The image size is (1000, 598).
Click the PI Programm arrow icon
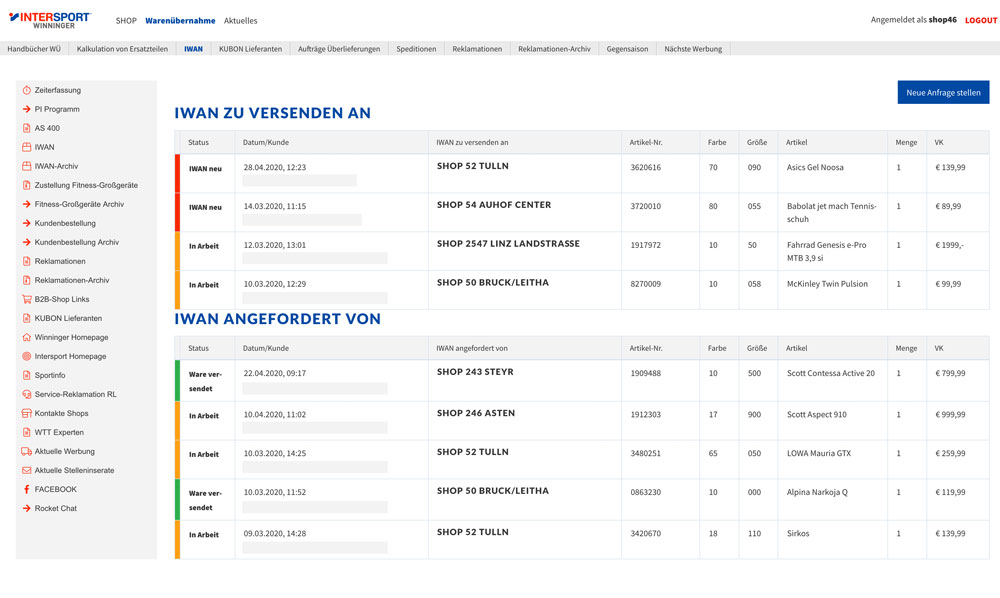[27, 109]
